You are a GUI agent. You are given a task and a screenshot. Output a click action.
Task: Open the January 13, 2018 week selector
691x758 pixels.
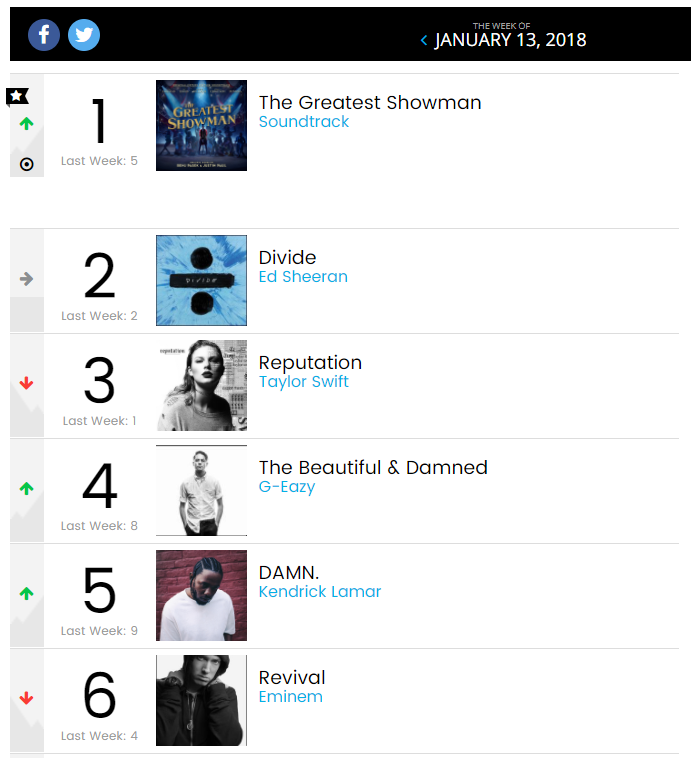pyautogui.click(x=510, y=40)
